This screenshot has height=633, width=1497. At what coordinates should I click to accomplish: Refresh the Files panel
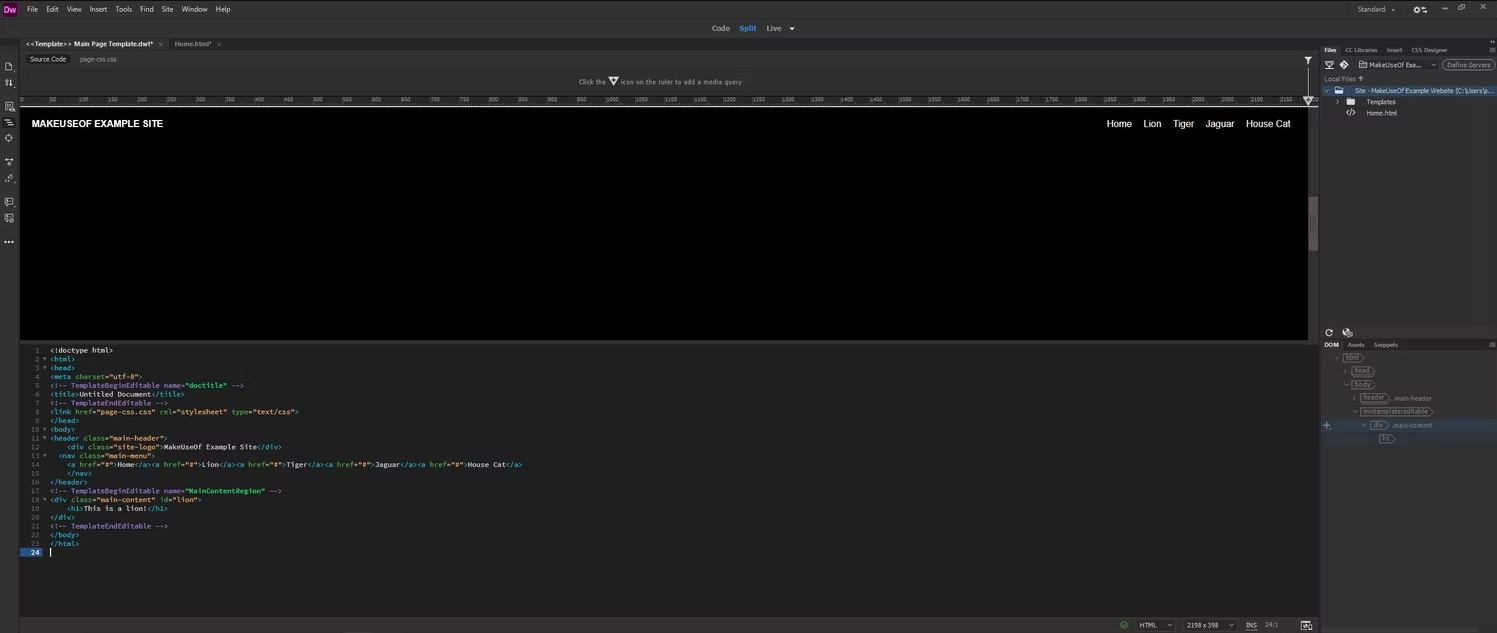[1329, 333]
